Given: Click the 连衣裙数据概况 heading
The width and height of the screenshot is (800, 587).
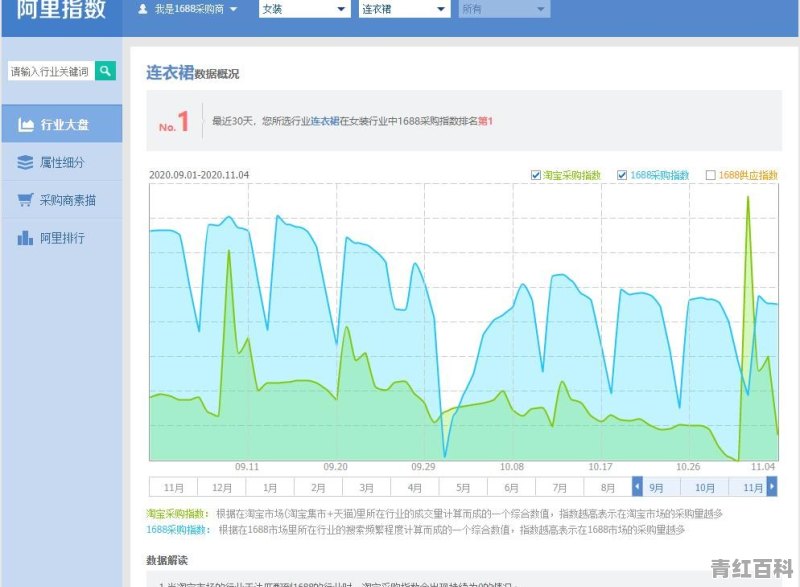Looking at the screenshot, I should click(192, 72).
